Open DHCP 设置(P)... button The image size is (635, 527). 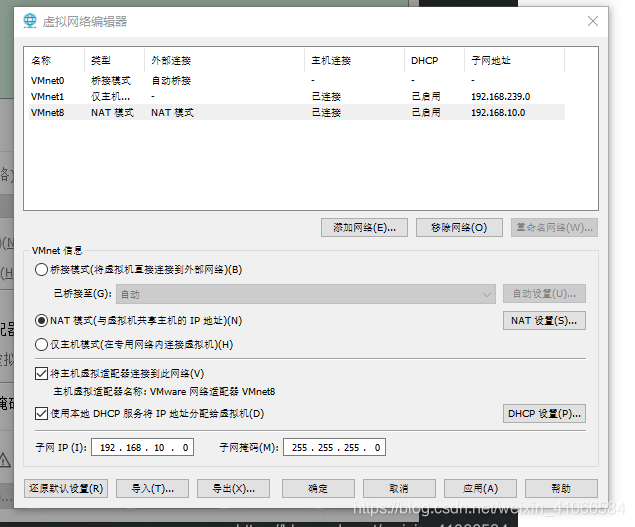pos(544,414)
